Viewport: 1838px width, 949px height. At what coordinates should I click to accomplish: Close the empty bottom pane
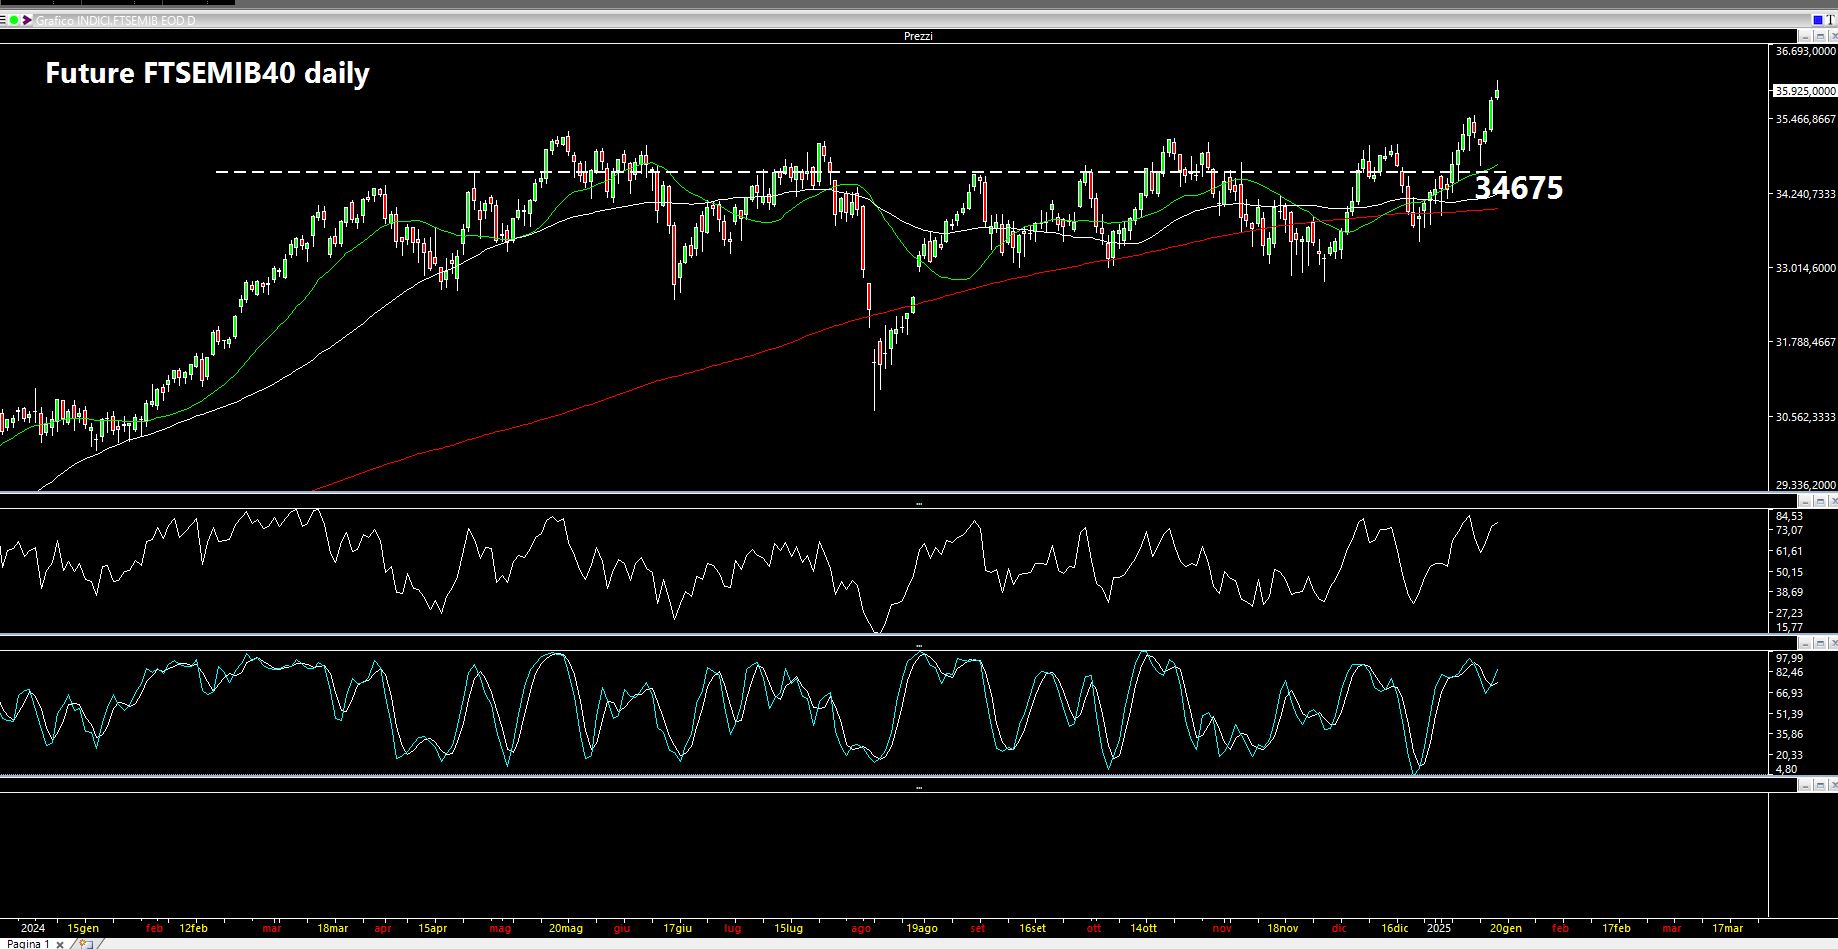coord(1833,786)
